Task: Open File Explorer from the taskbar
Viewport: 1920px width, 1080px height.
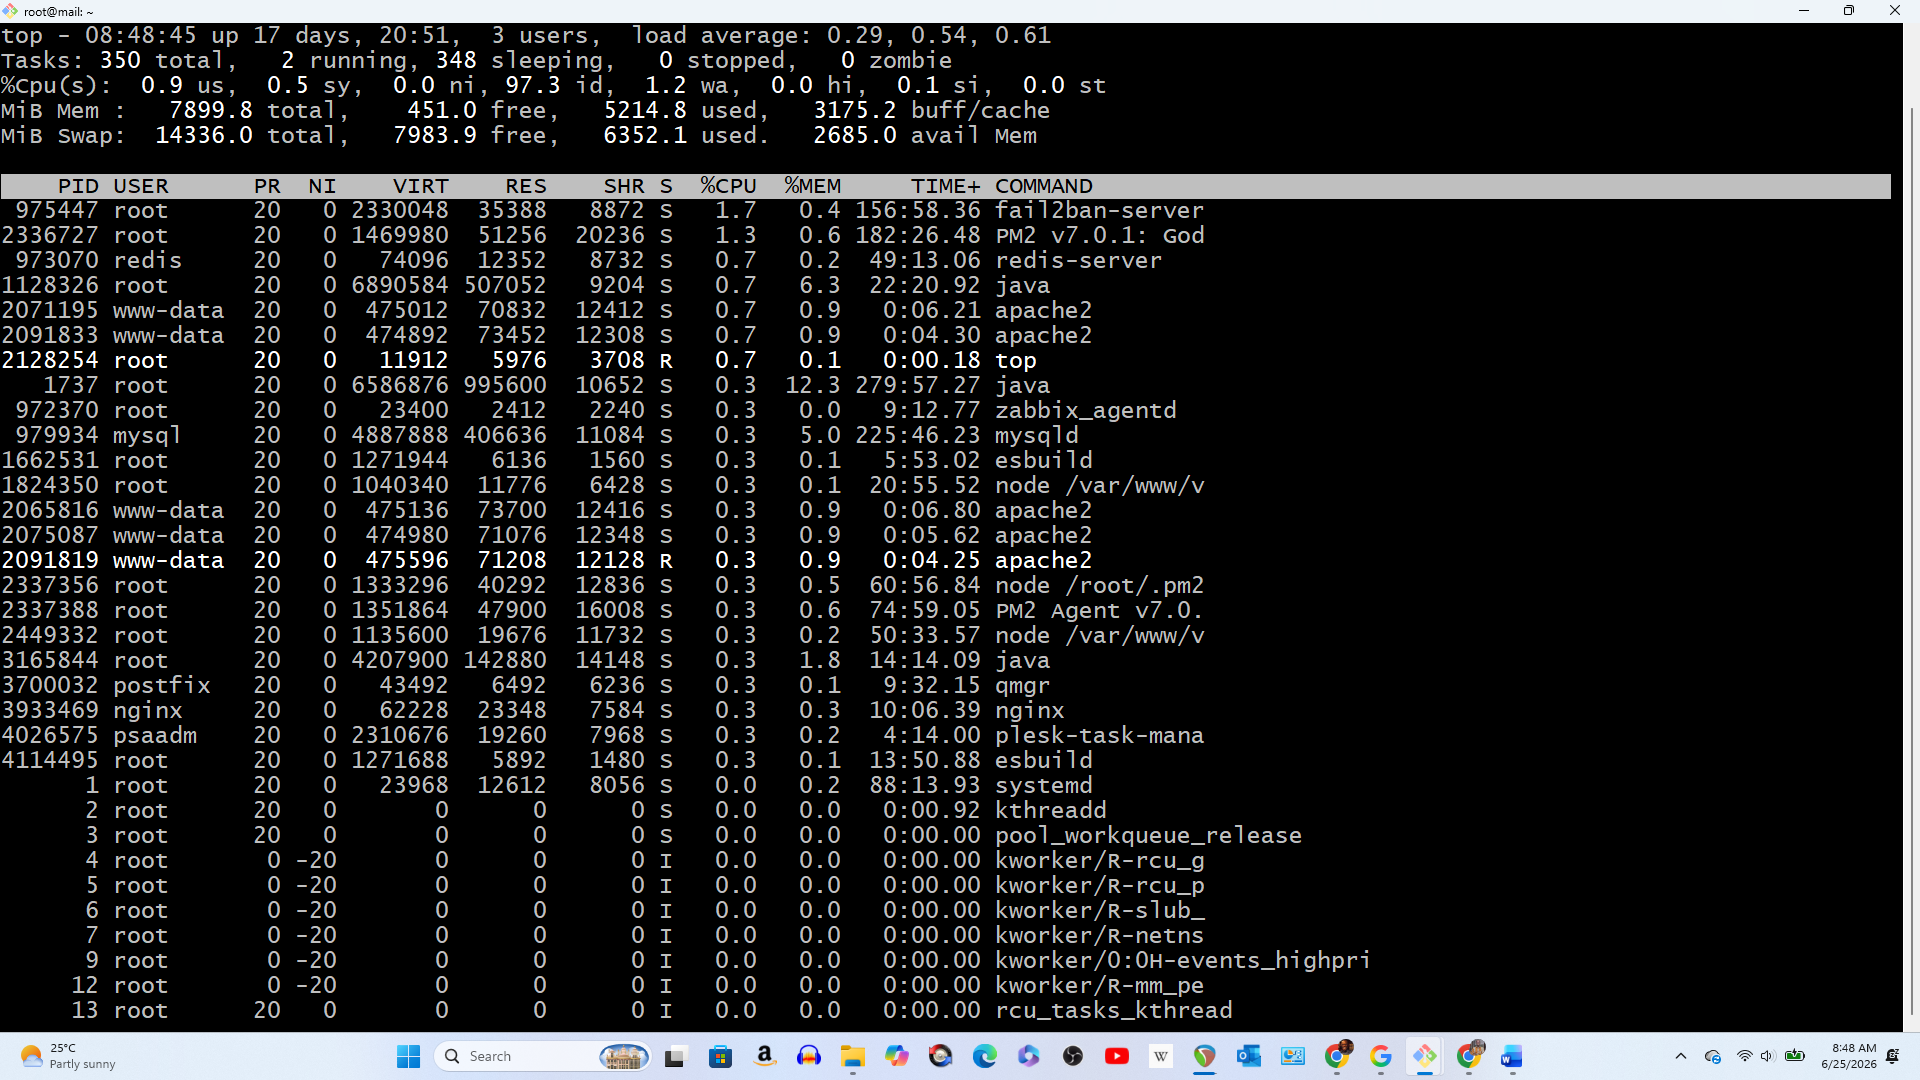Action: (852, 1056)
